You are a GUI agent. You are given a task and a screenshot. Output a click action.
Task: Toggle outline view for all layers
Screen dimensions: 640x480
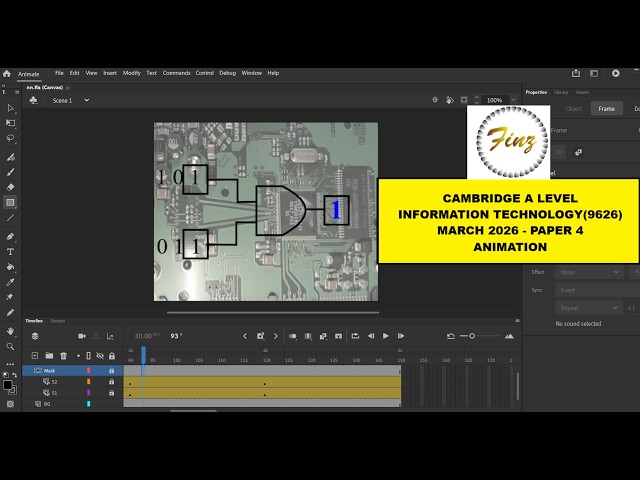pyautogui.click(x=89, y=356)
